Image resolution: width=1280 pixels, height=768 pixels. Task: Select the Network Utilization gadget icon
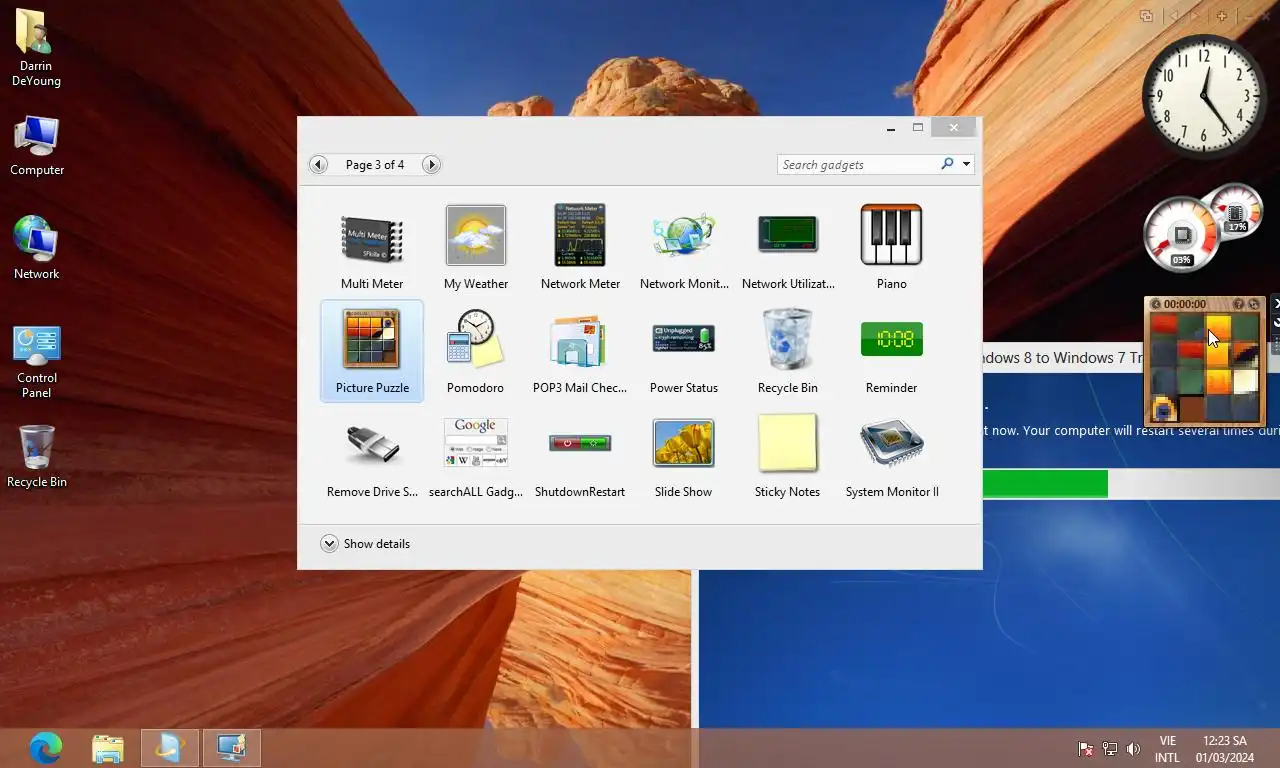(x=788, y=234)
